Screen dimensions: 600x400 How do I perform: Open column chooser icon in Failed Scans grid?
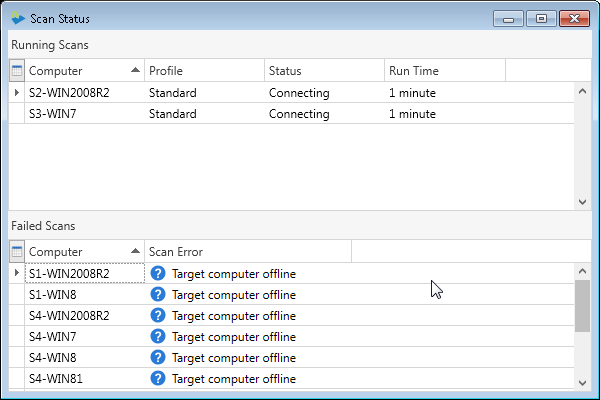point(17,251)
